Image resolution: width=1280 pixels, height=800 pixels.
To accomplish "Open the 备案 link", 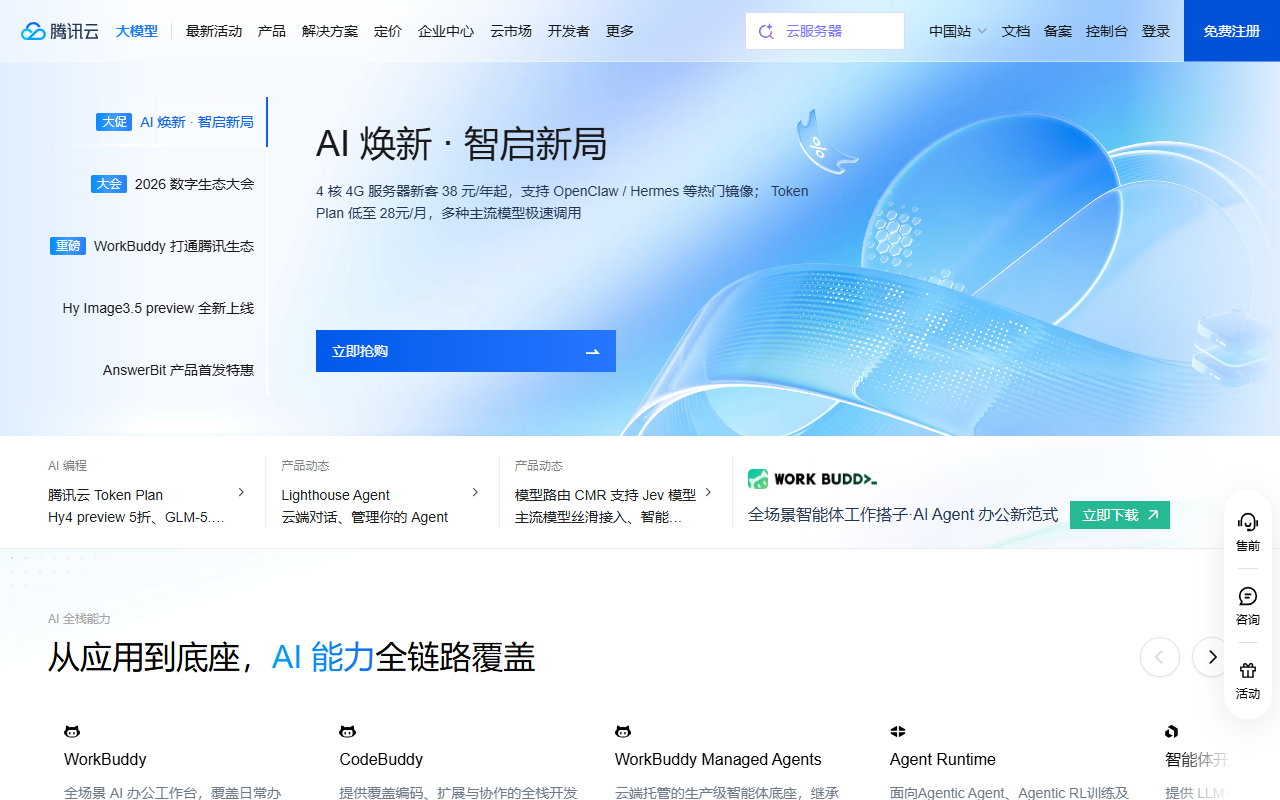I will [x=1058, y=31].
